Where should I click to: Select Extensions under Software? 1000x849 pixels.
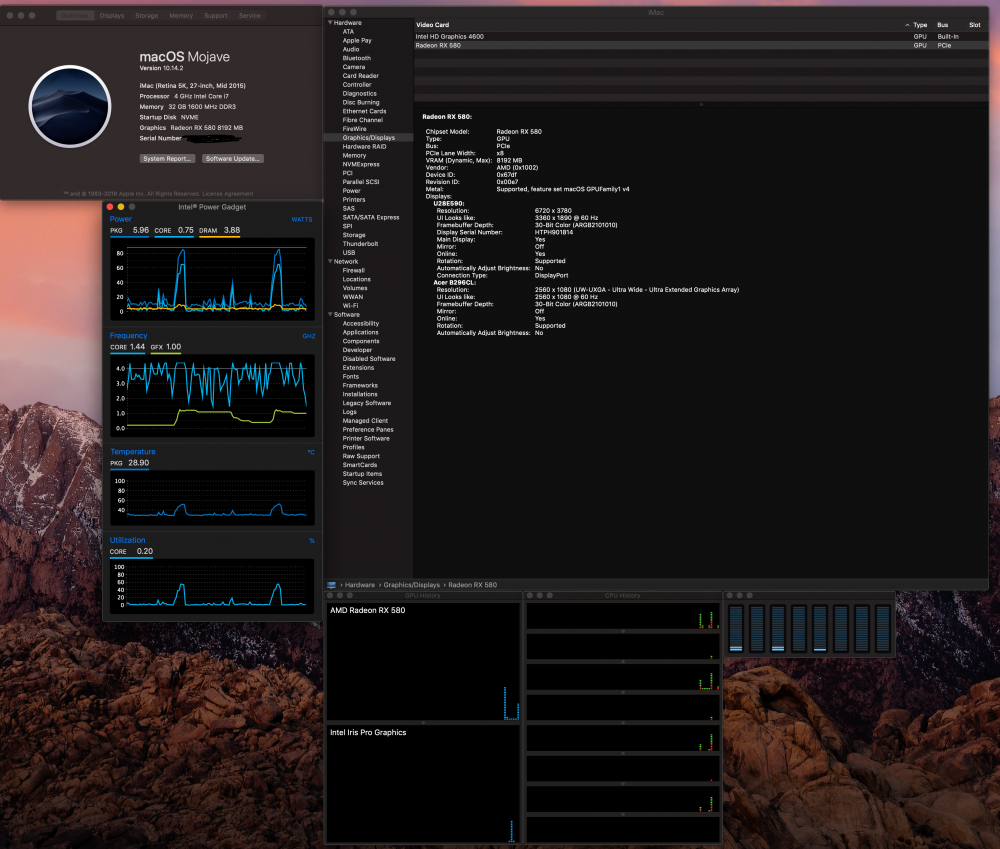[x=358, y=367]
